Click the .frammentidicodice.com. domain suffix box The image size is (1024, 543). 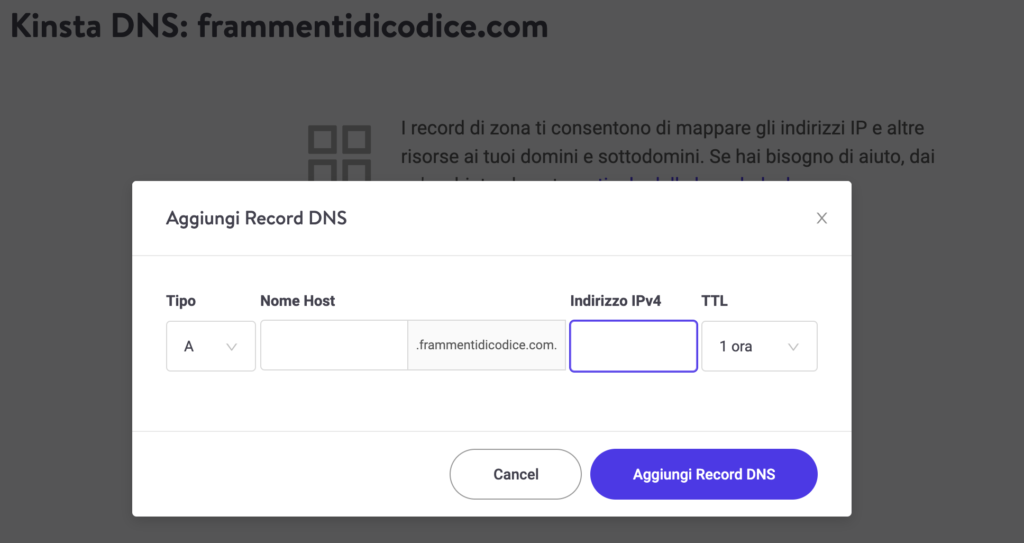tap(487, 346)
